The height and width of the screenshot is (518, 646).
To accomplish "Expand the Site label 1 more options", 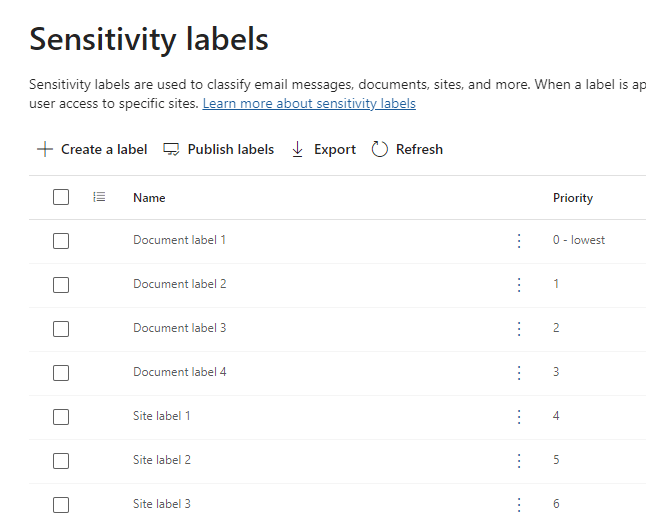I will pyautogui.click(x=519, y=416).
